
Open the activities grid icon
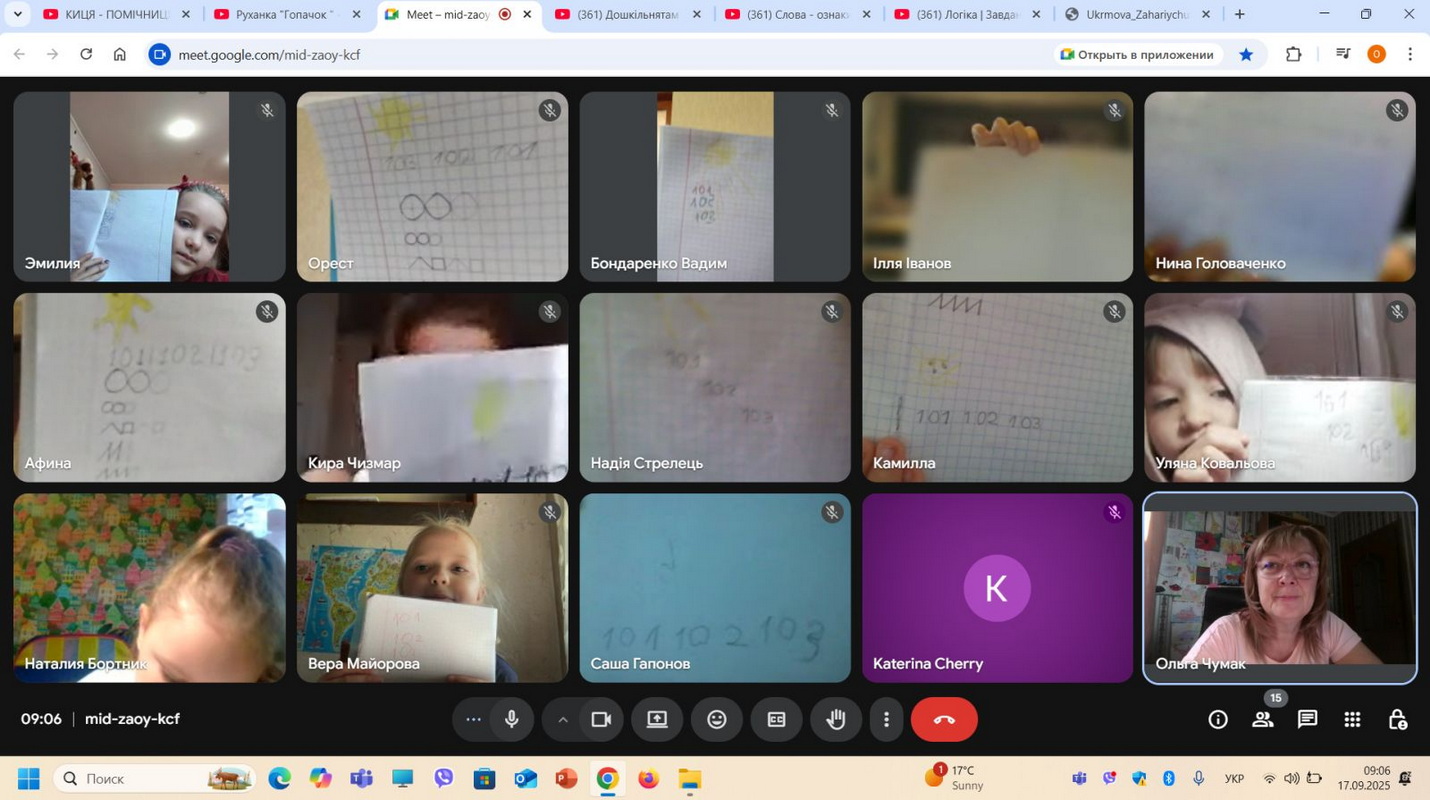(1352, 719)
